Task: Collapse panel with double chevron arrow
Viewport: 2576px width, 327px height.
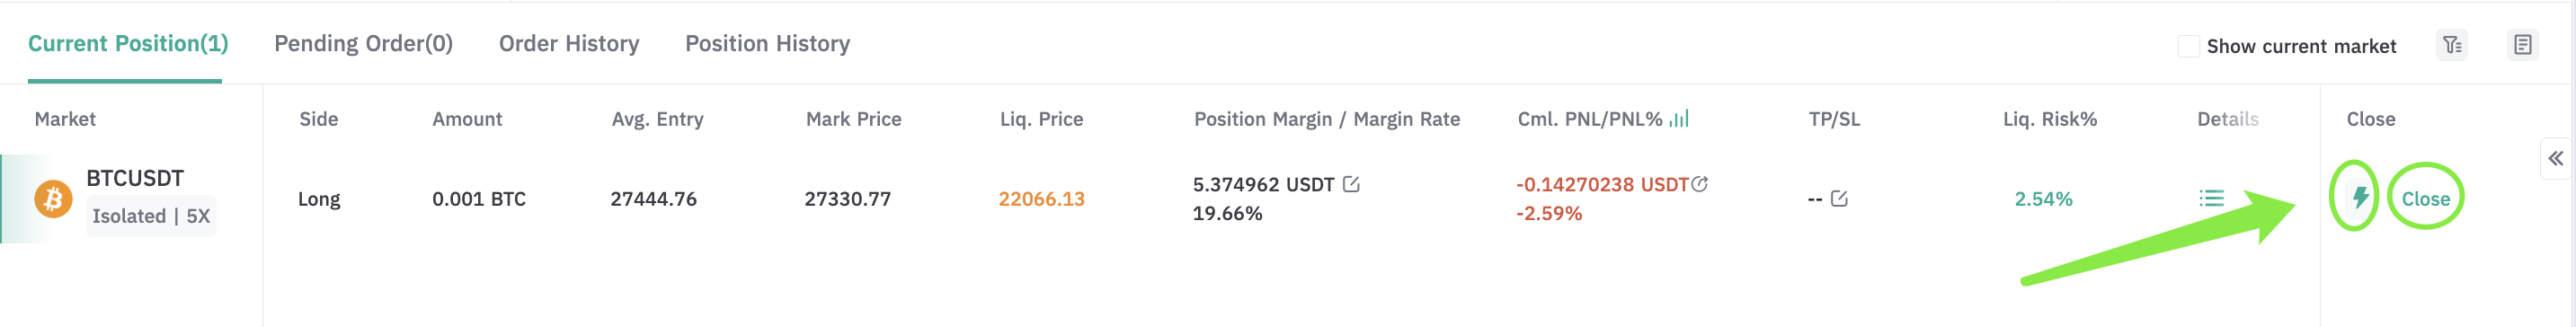Action: pos(2555,158)
